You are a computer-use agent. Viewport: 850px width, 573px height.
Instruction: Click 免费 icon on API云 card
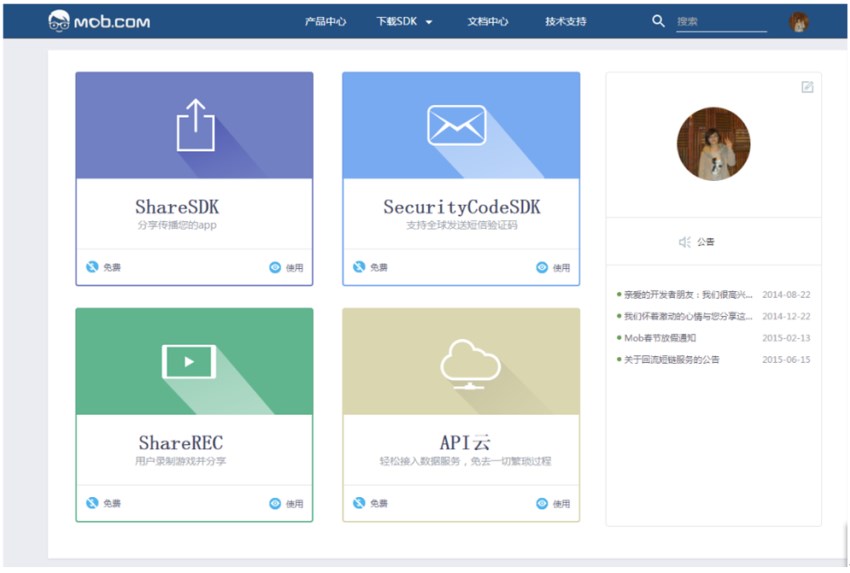tap(359, 503)
